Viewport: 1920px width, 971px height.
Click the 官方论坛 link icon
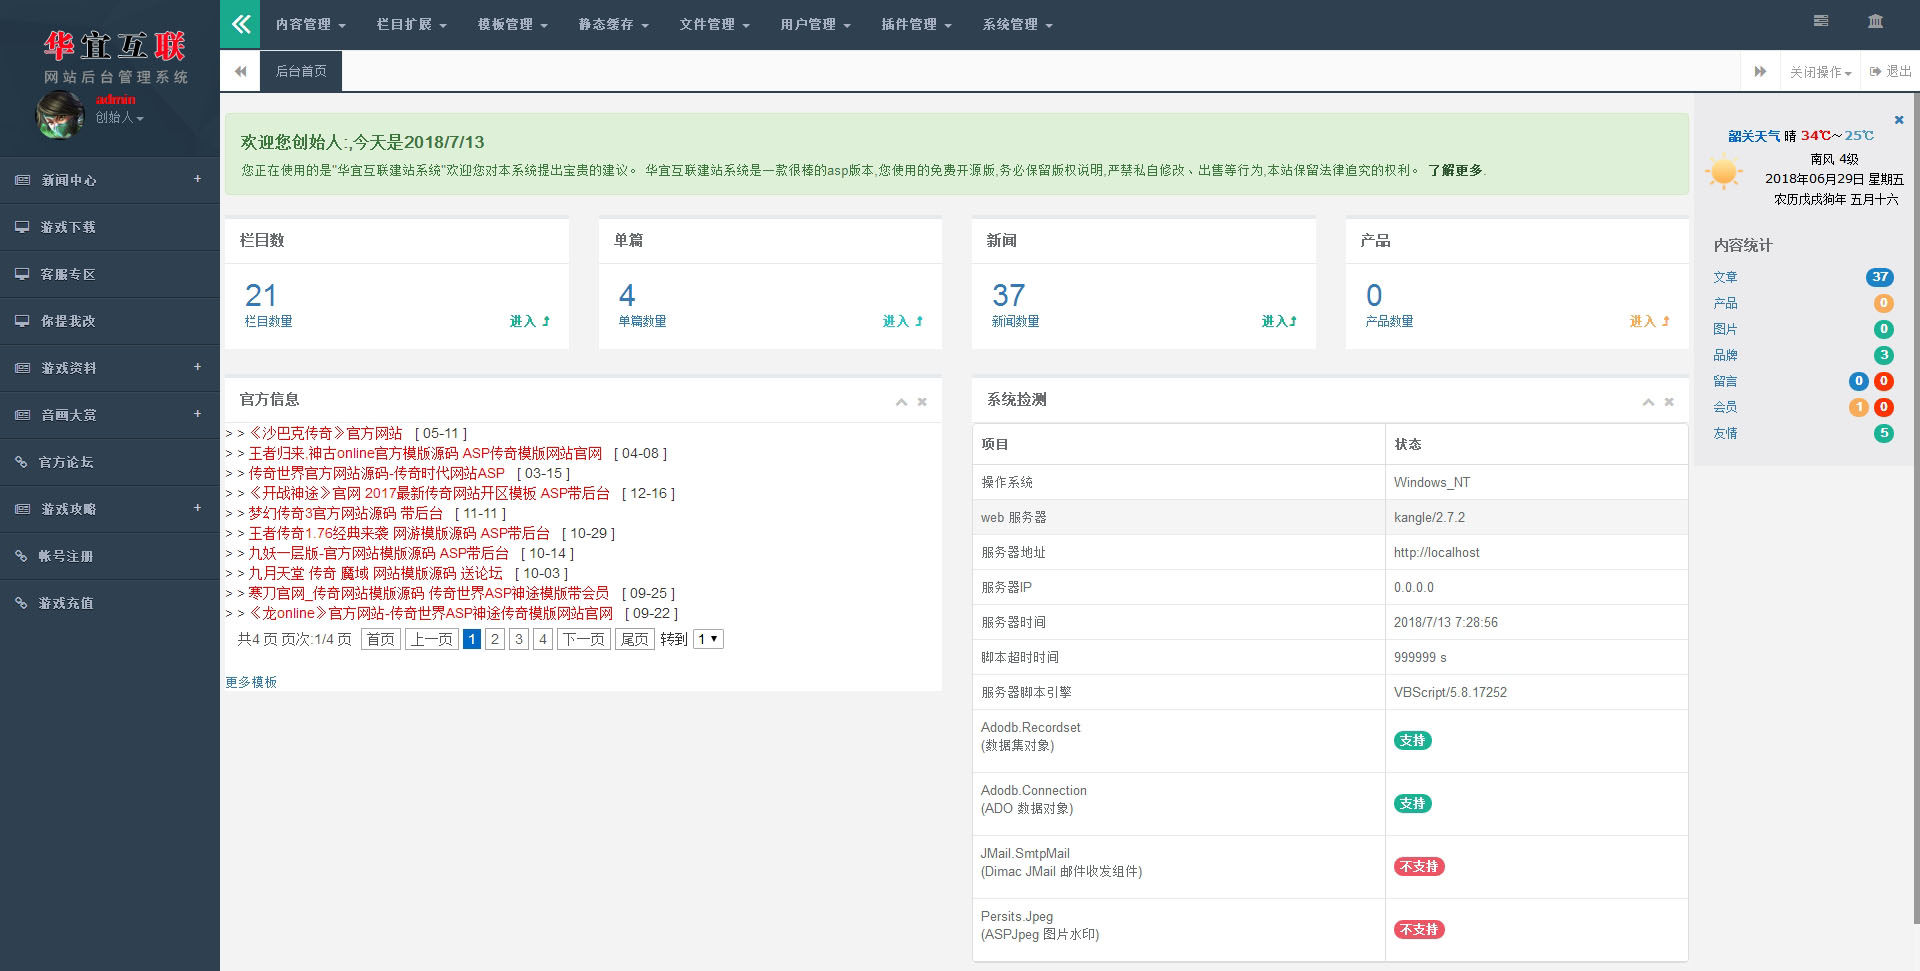pos(21,462)
